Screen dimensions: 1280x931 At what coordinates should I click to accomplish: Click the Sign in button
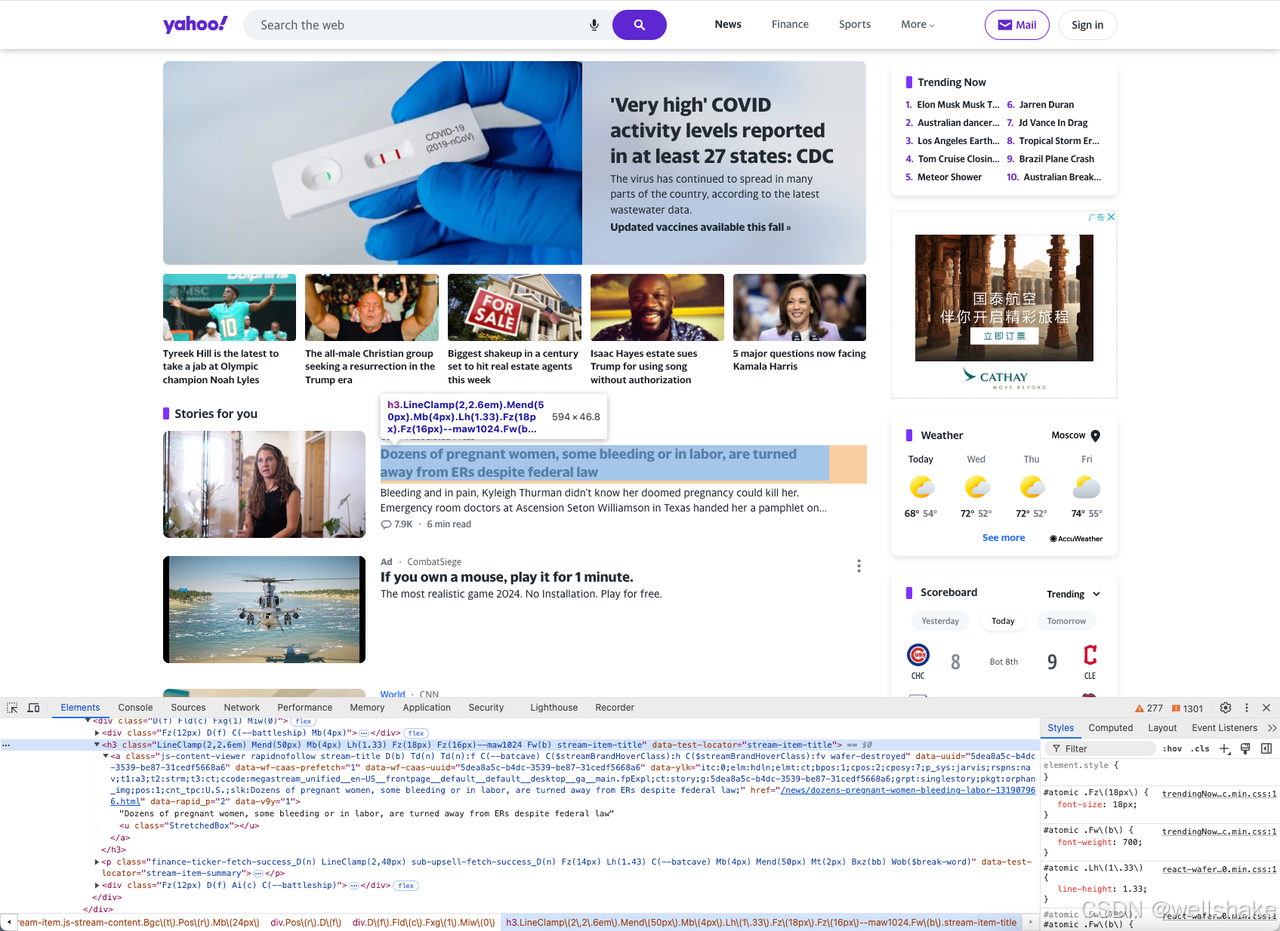point(1087,25)
